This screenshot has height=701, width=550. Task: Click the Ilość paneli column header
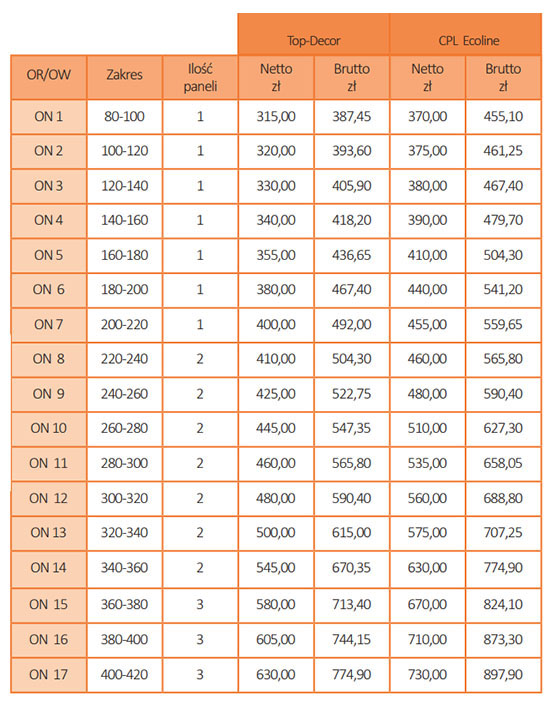coord(200,77)
